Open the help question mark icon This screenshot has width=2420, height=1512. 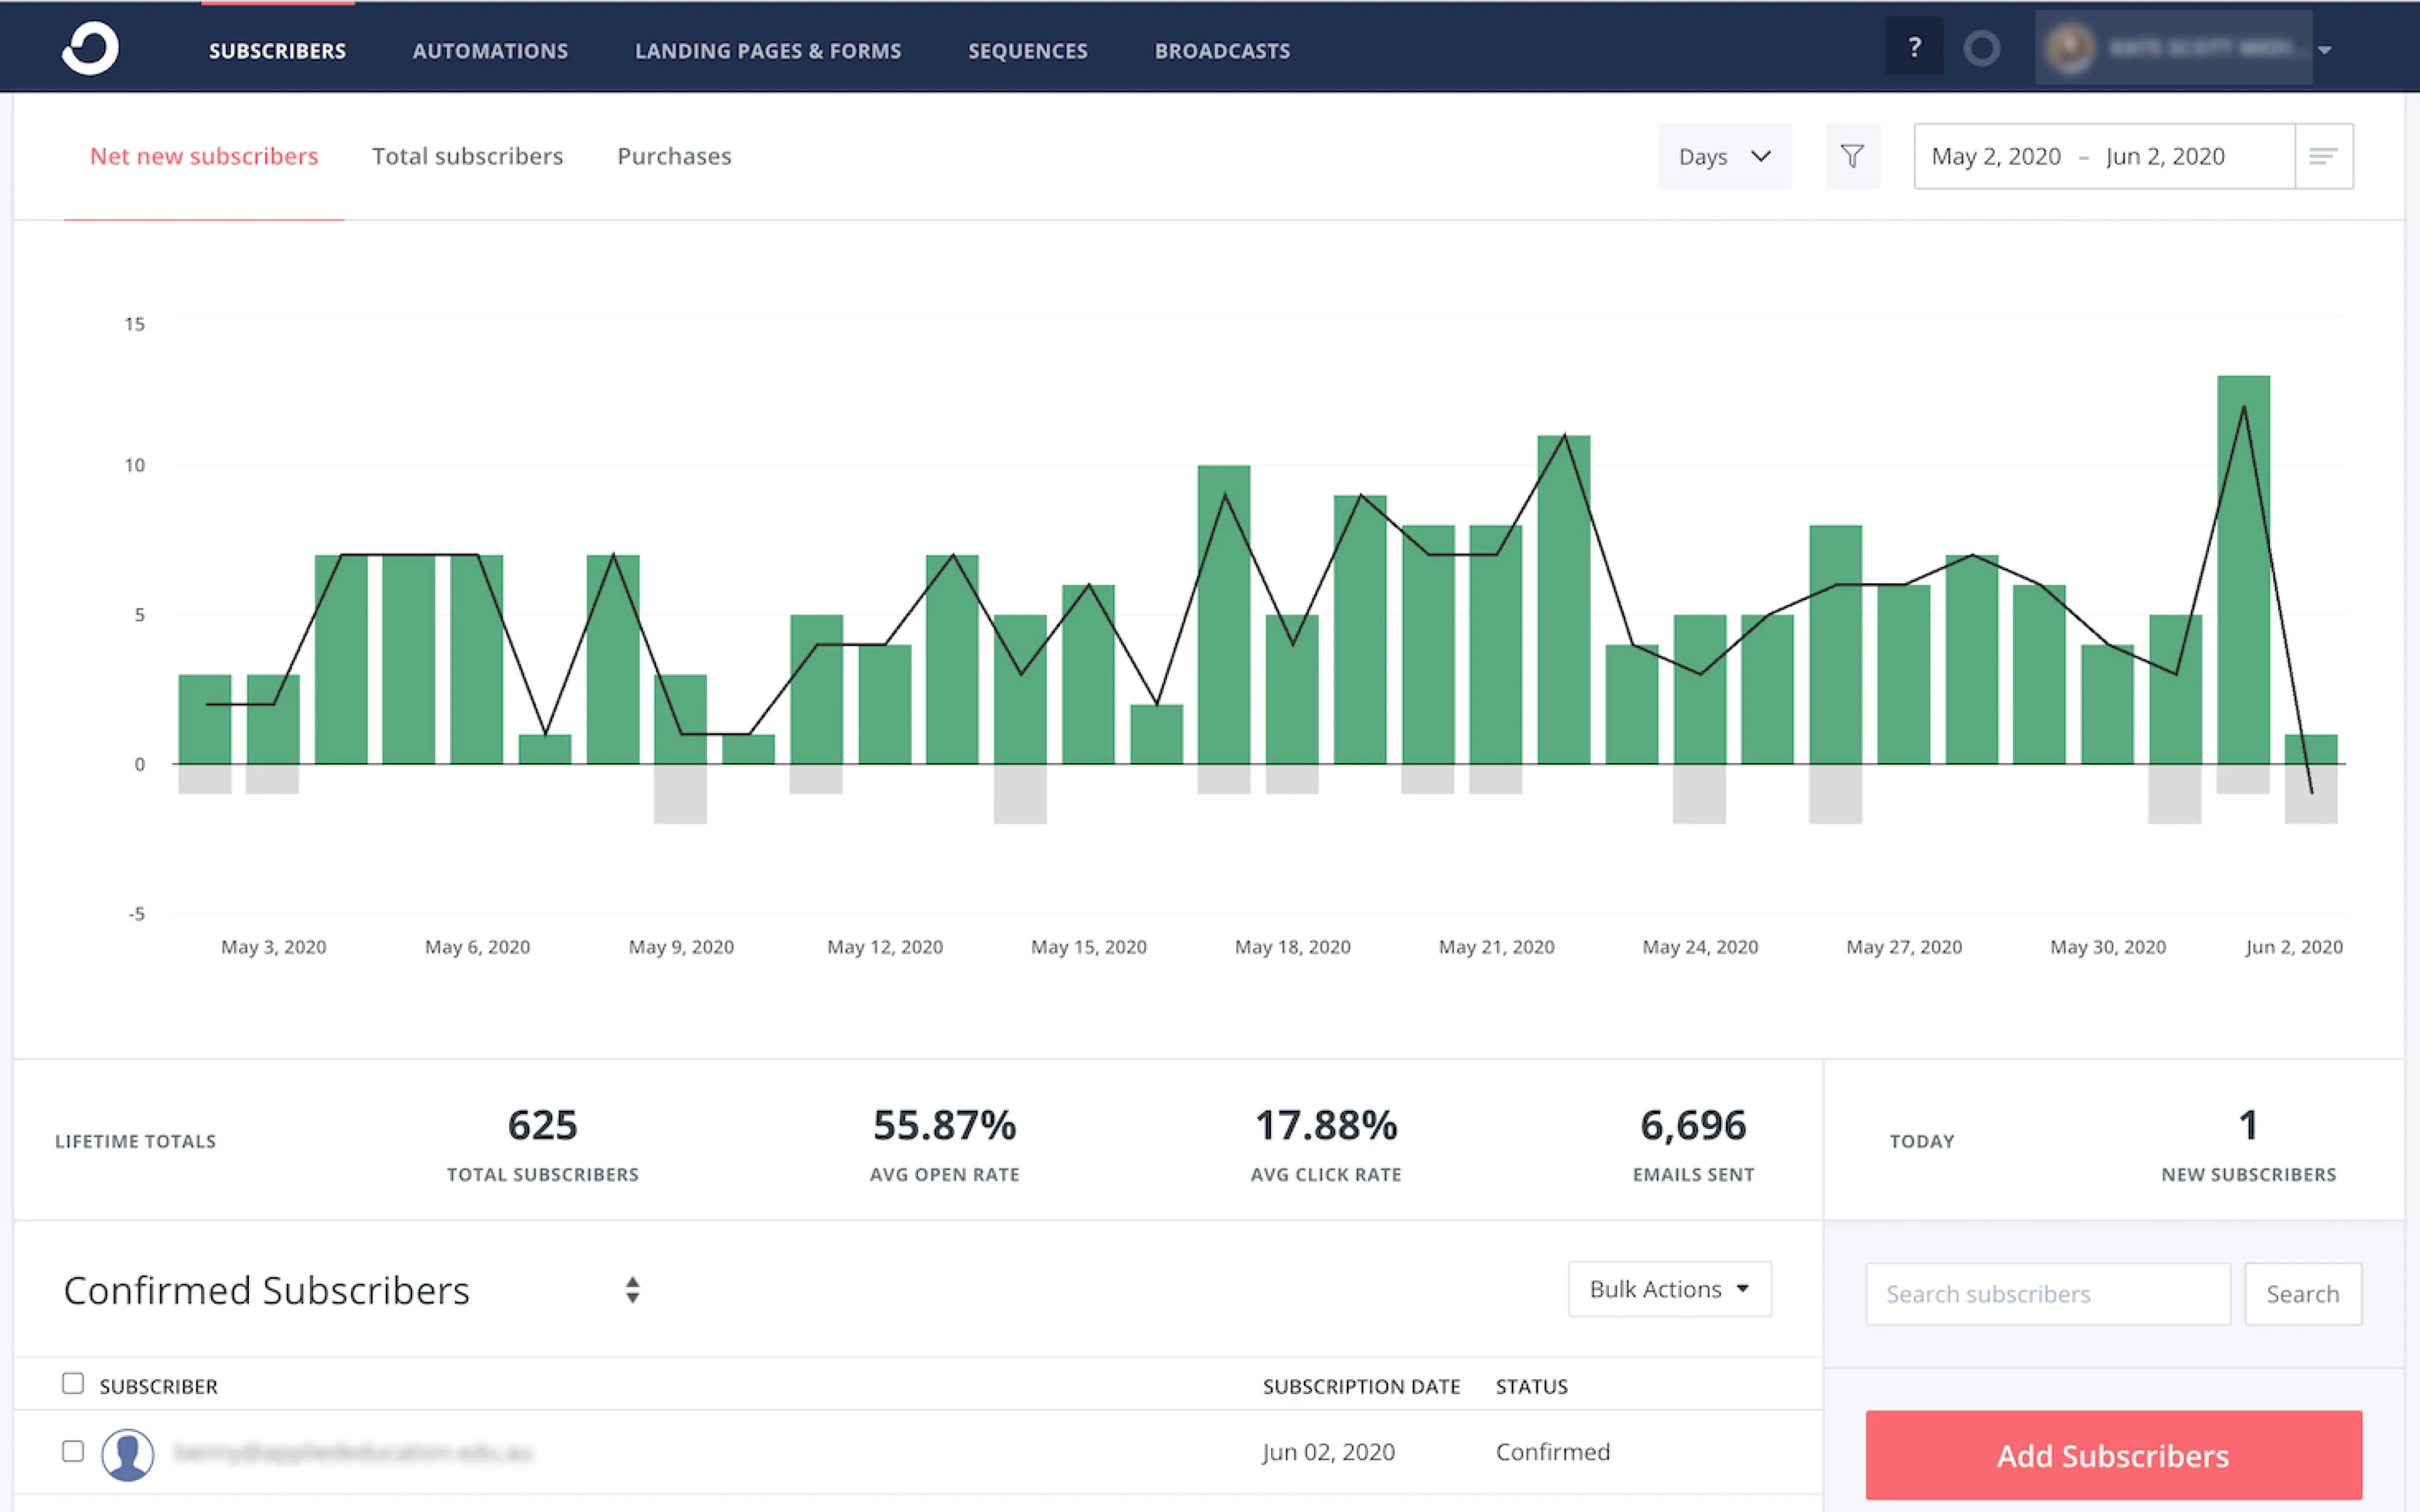pyautogui.click(x=1914, y=47)
